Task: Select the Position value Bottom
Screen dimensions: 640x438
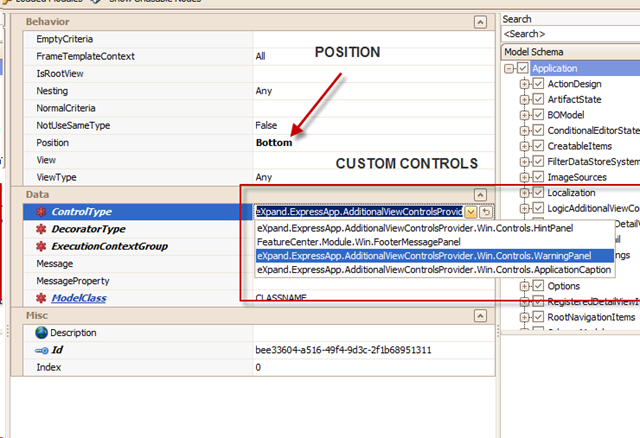Action: click(274, 142)
